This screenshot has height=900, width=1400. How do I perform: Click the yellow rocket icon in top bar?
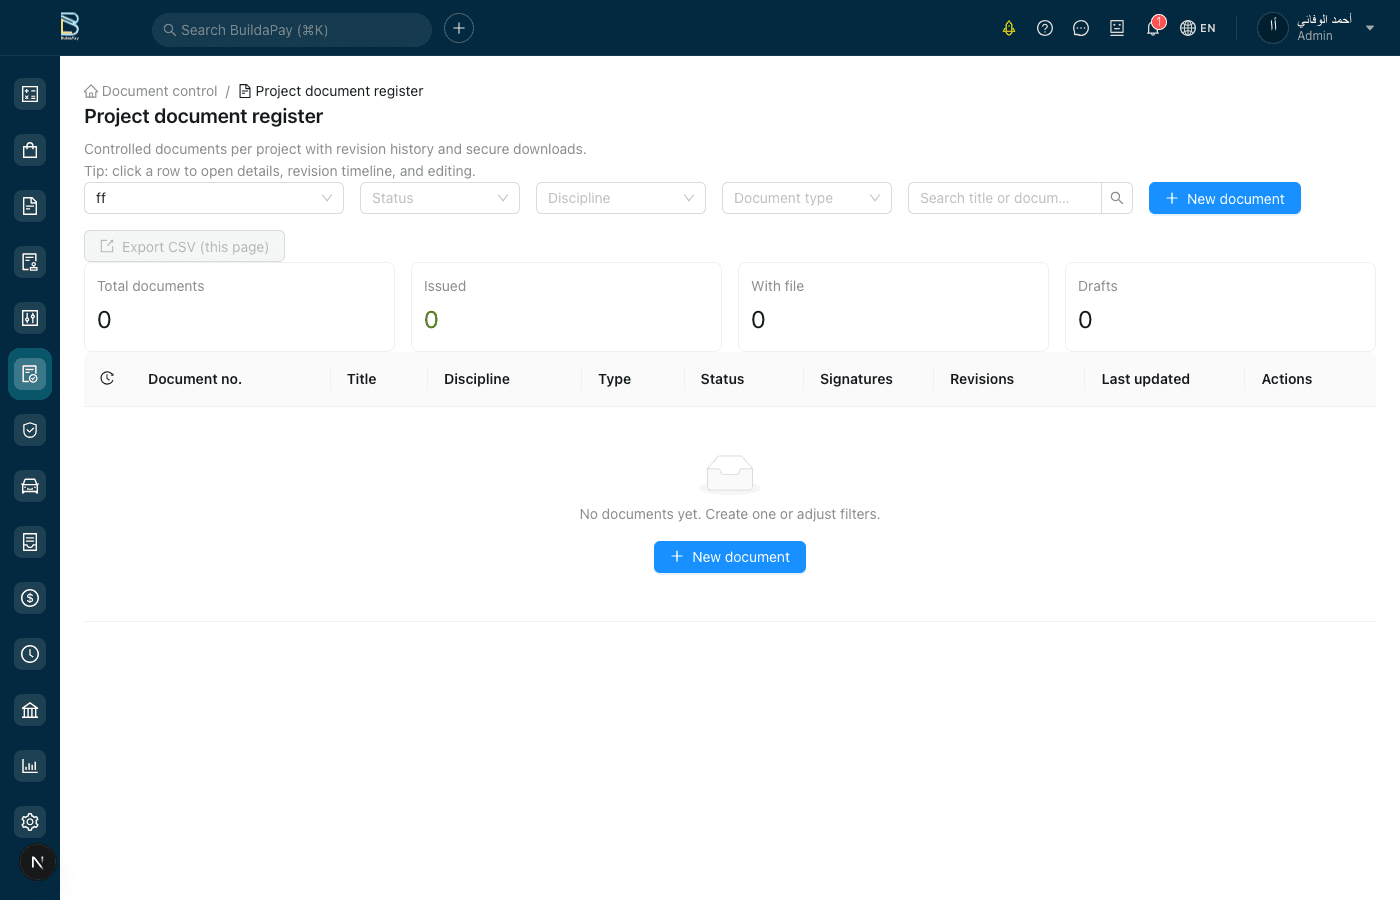pos(1009,28)
